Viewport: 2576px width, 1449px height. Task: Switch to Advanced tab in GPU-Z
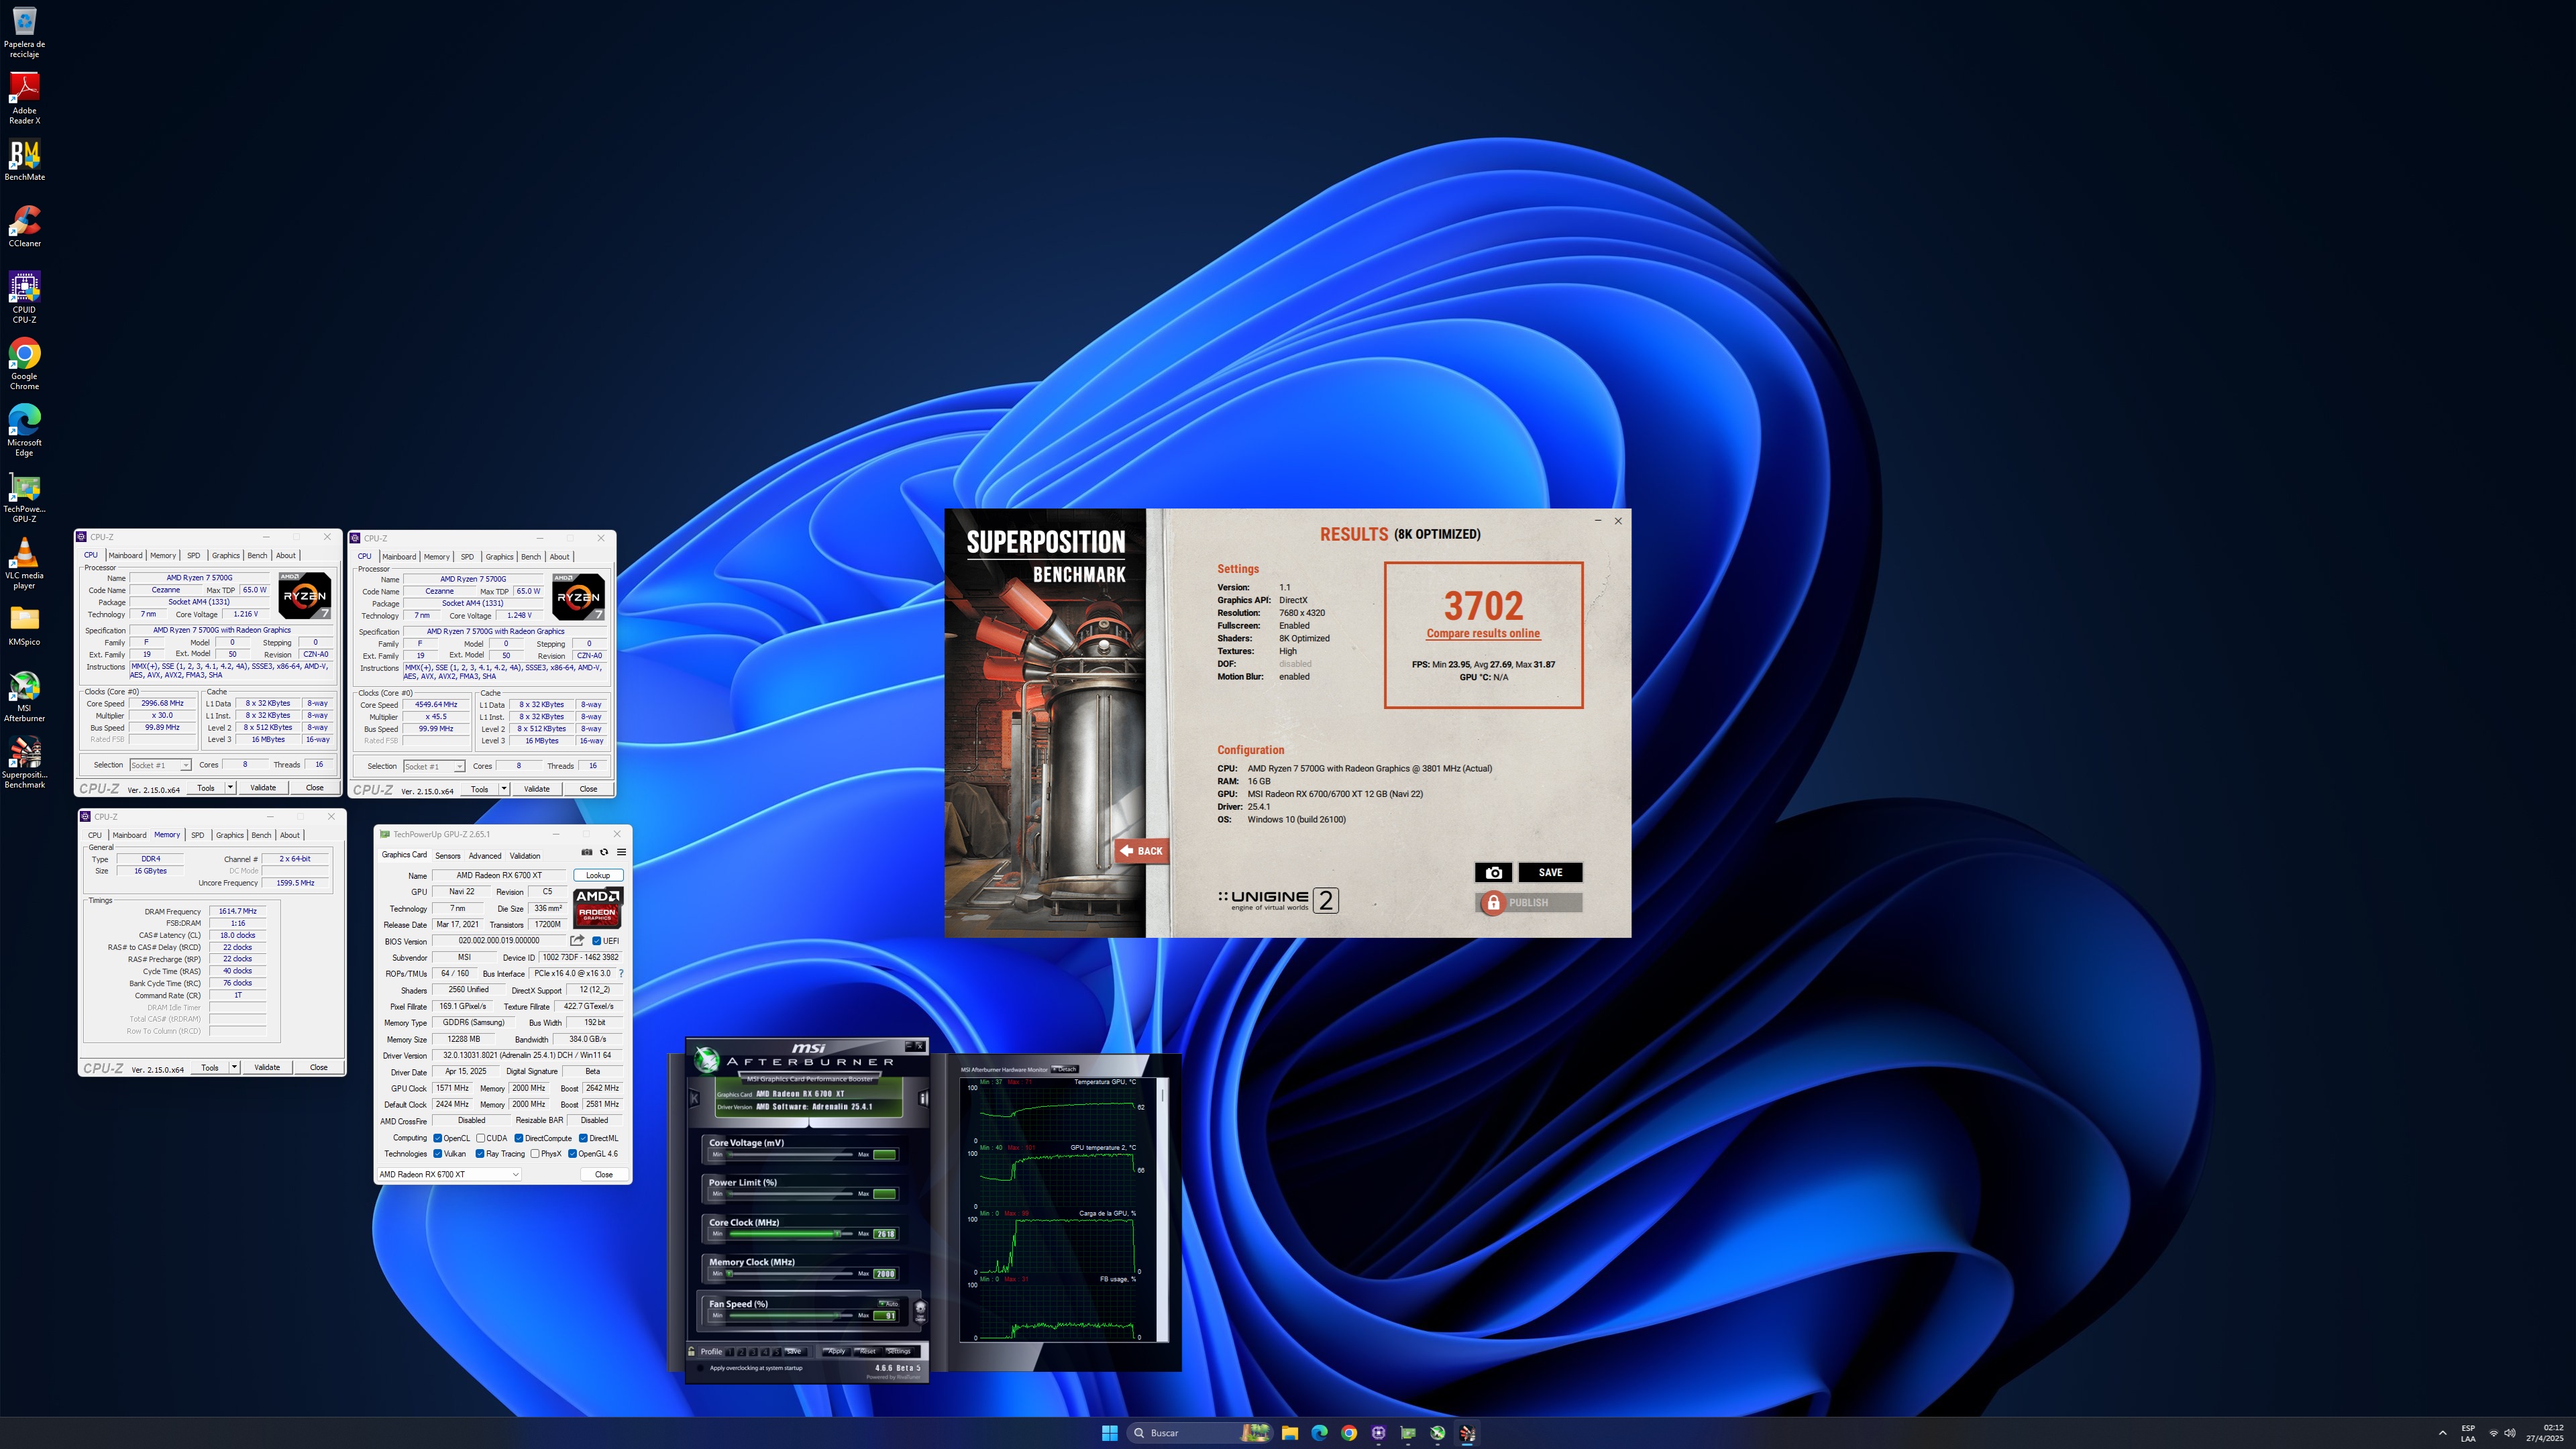click(485, 855)
